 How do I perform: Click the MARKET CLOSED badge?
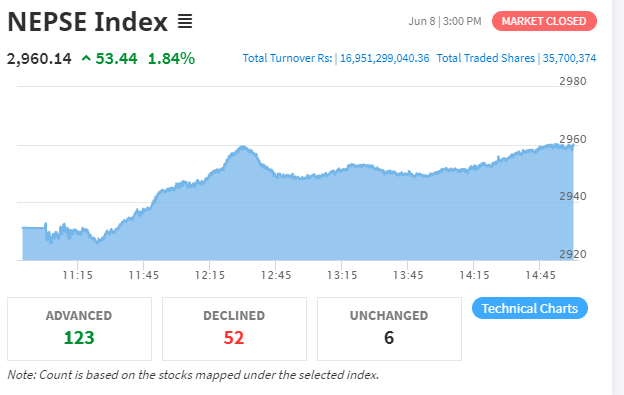(x=544, y=21)
